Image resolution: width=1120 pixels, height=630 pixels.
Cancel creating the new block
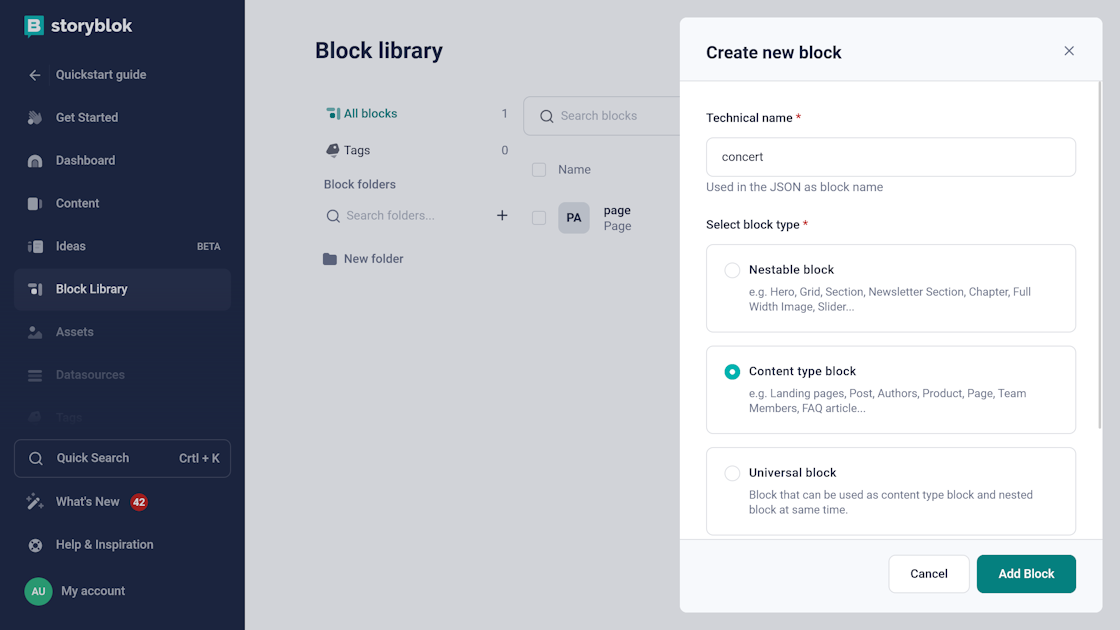pyautogui.click(x=928, y=573)
